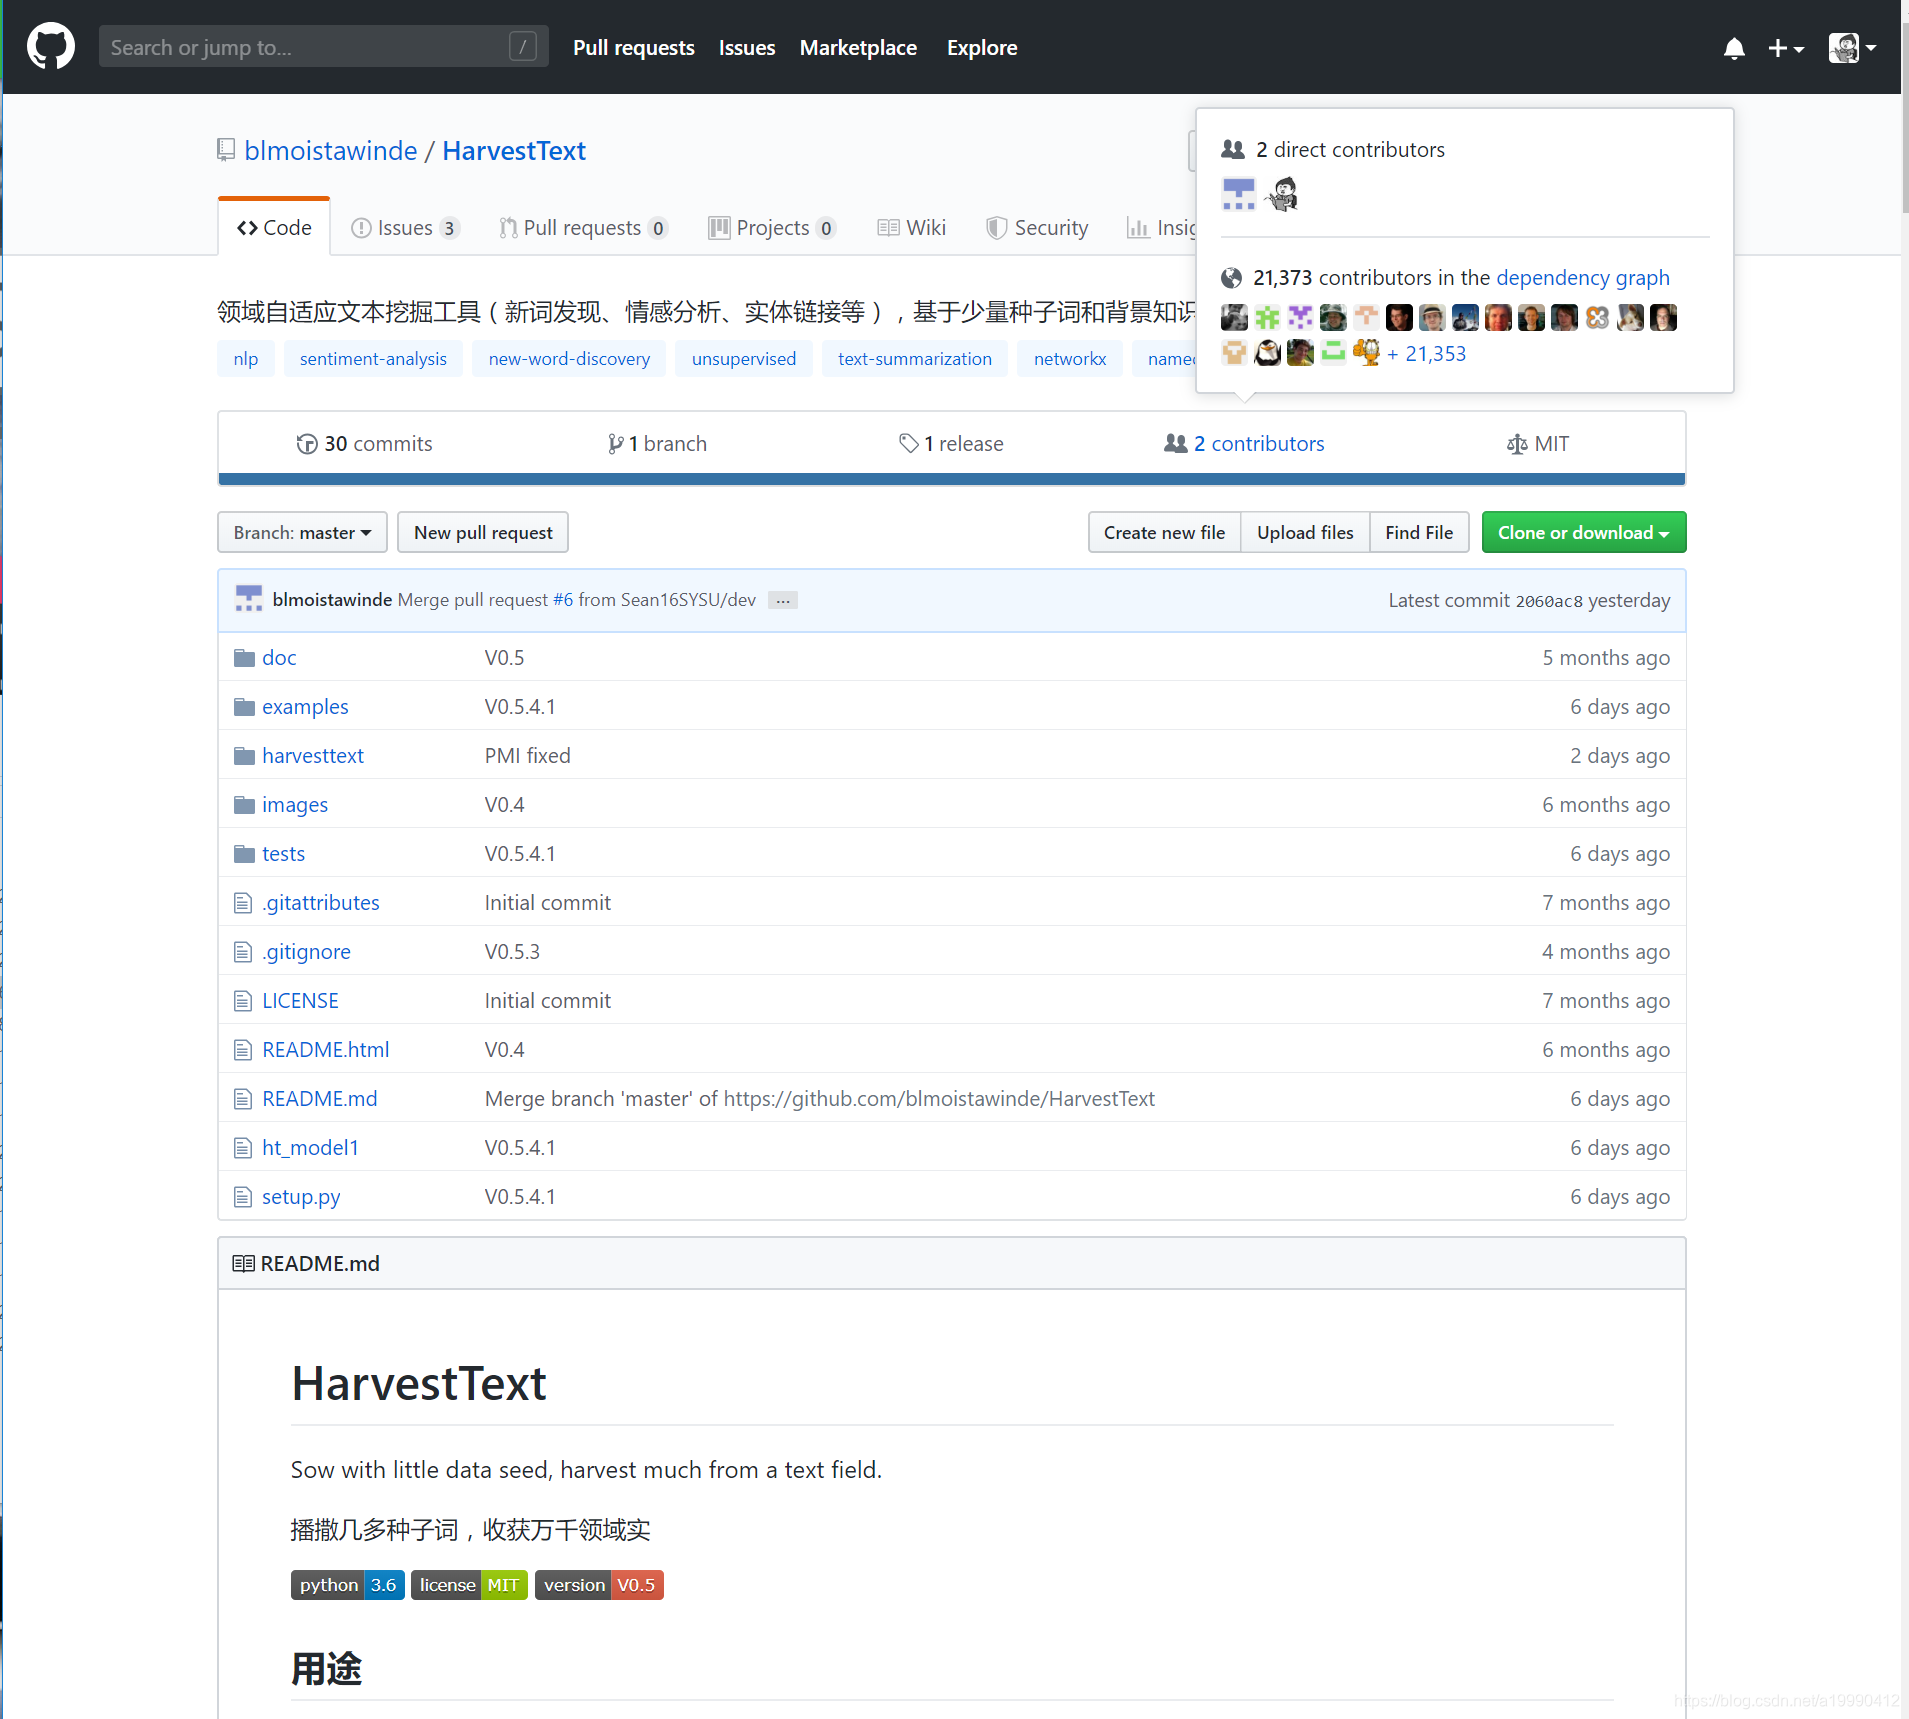The width and height of the screenshot is (1909, 1719).
Task: Click the unsupervised topic tag
Action: (x=744, y=358)
